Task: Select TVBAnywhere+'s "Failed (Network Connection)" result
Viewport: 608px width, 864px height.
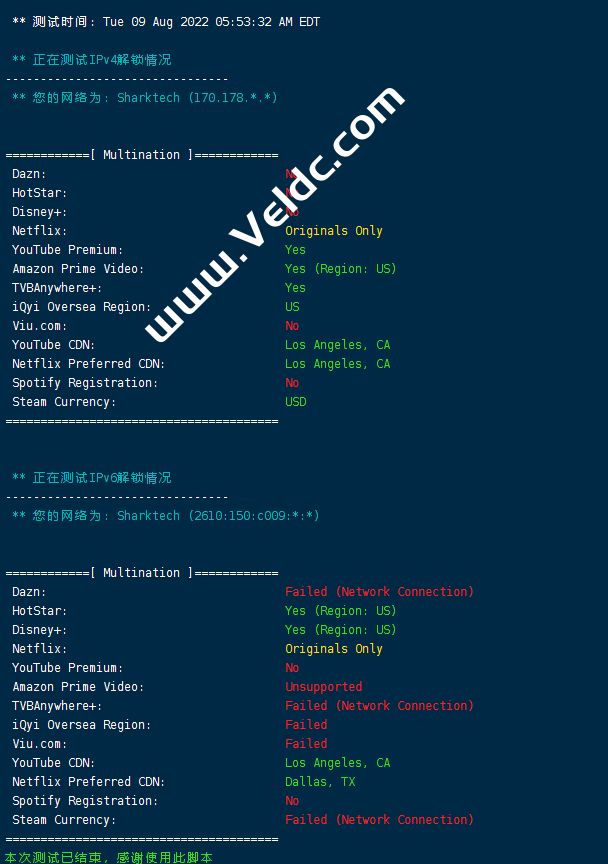Action: (379, 706)
